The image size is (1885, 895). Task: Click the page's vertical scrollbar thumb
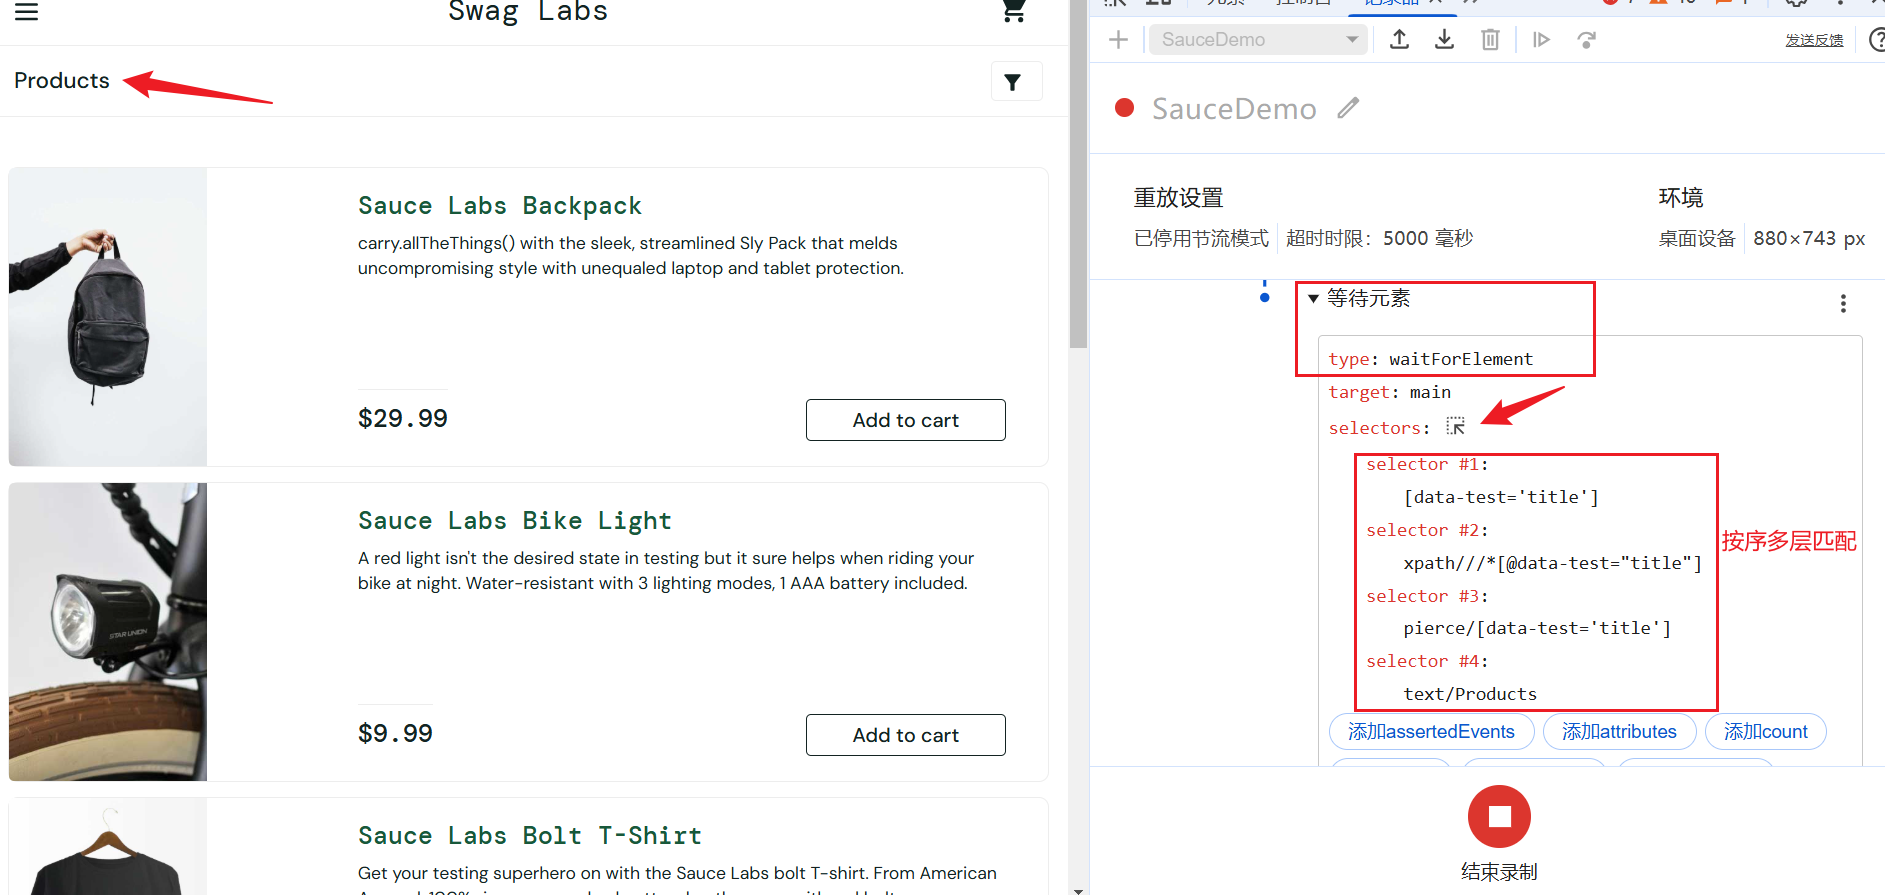click(x=1078, y=174)
